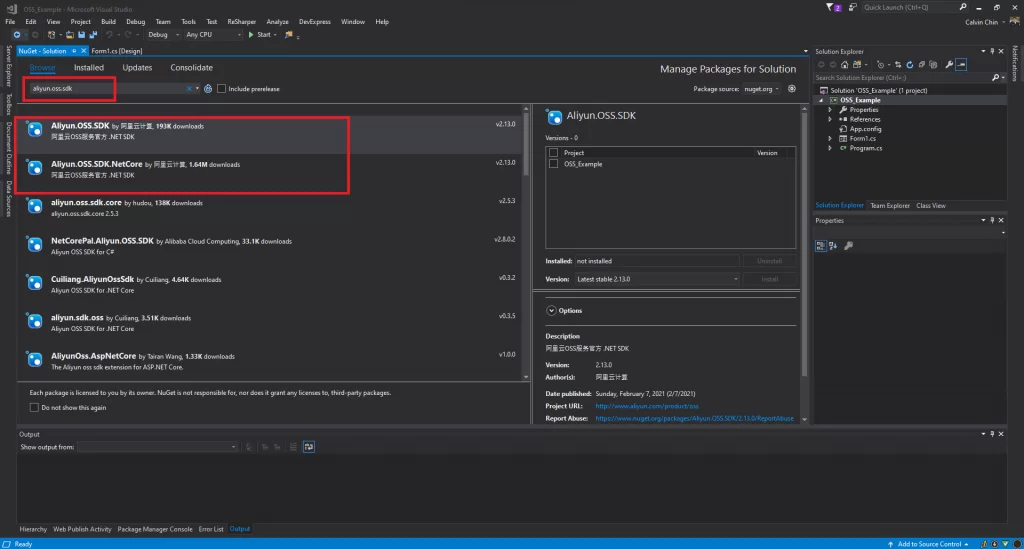This screenshot has height=549, width=1024.
Task: Click the Navigate Backward toolbar icon
Action: [x=16, y=35]
